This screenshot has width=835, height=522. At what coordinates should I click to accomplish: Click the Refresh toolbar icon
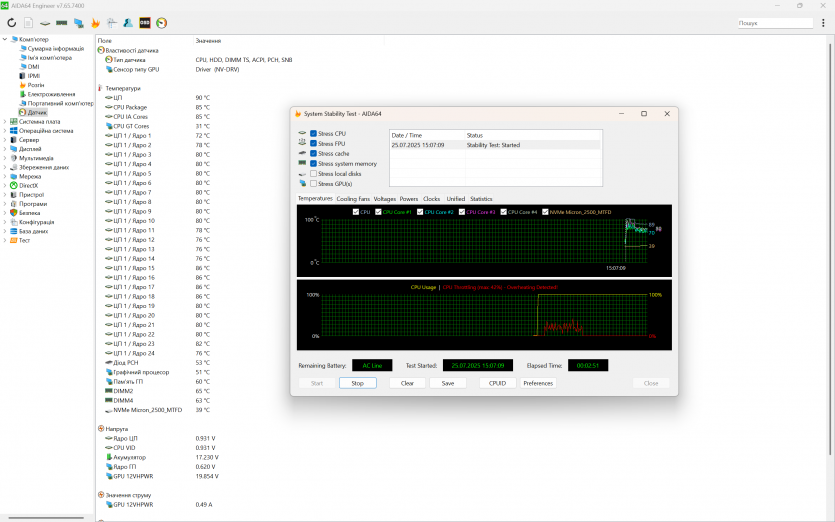(11, 22)
